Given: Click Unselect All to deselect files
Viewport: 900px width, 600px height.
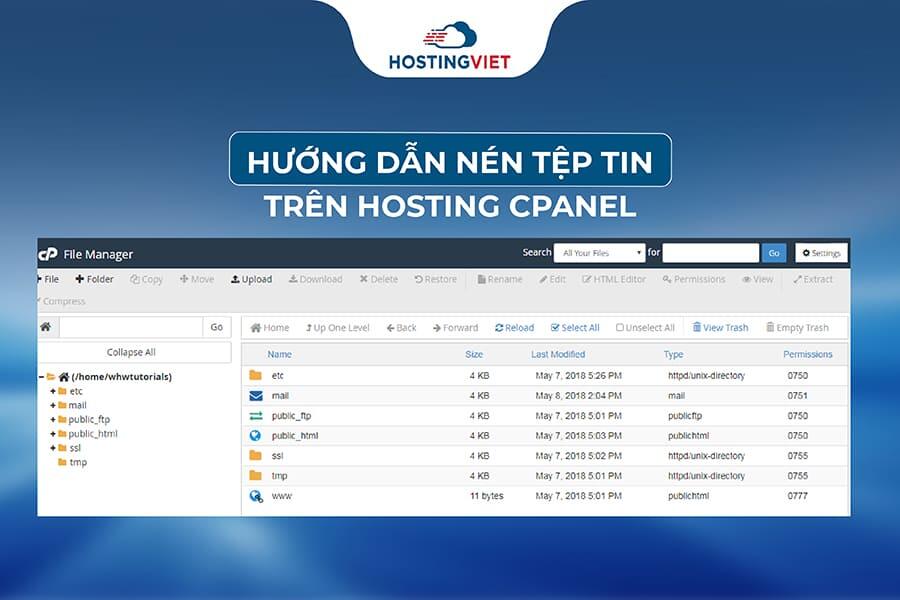Looking at the screenshot, I should pos(644,327).
